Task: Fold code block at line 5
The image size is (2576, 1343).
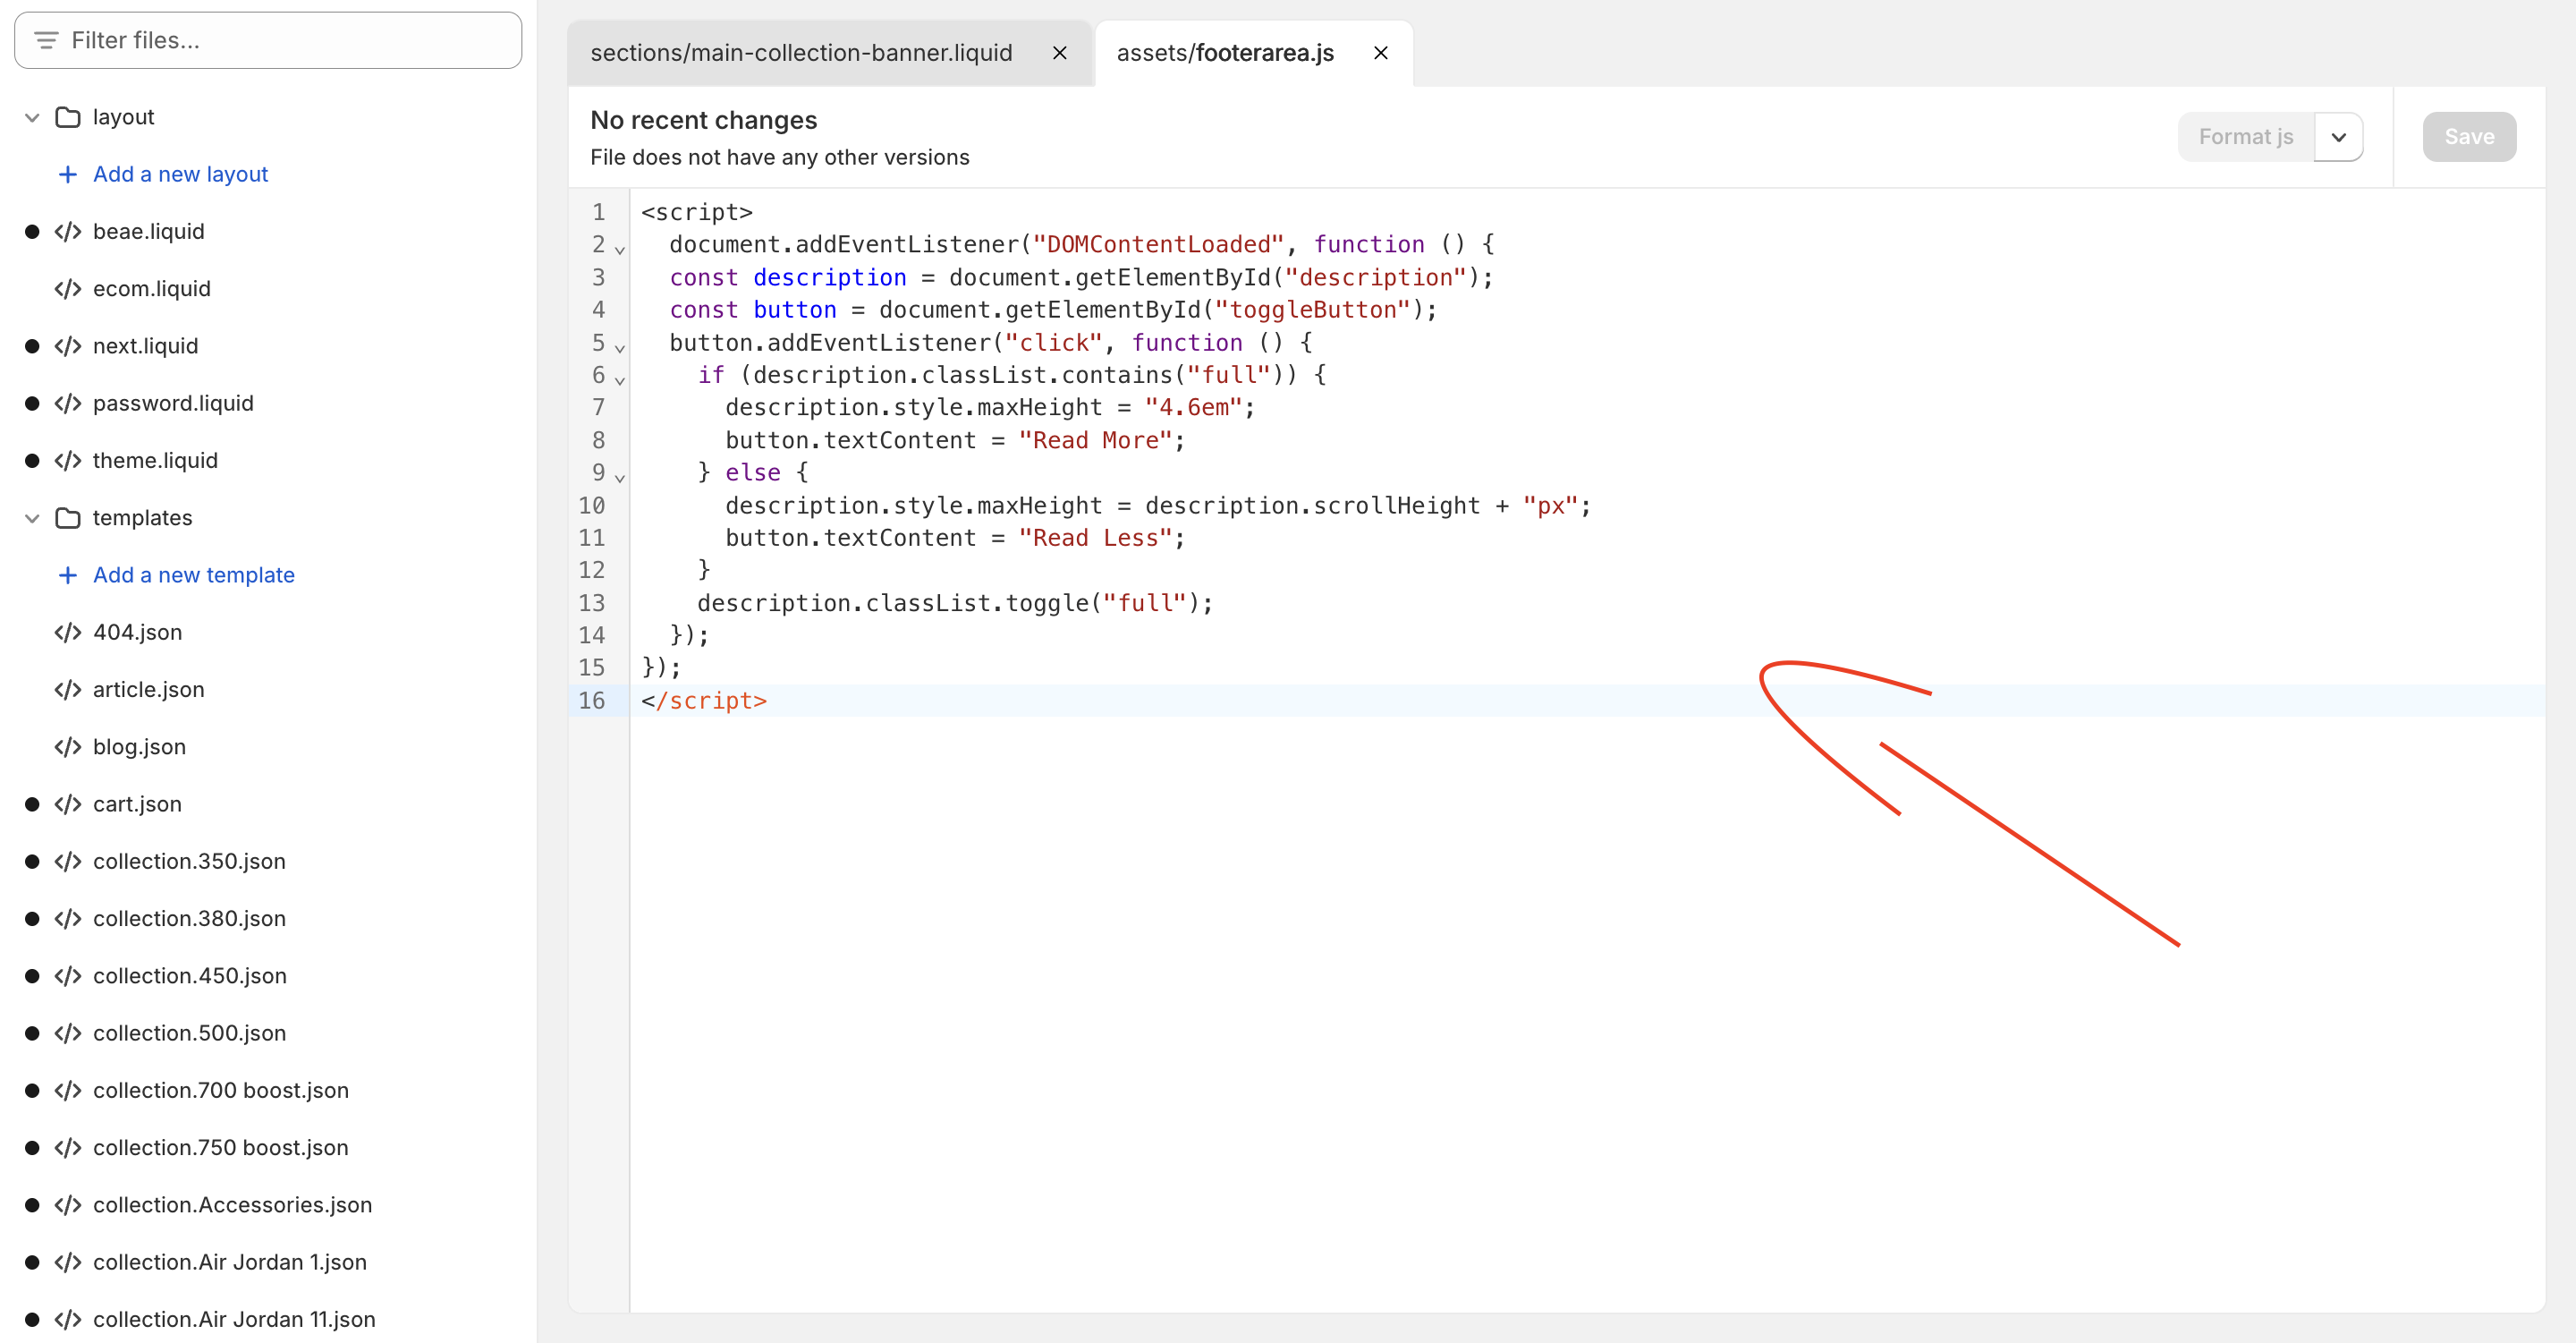Action: click(620, 347)
